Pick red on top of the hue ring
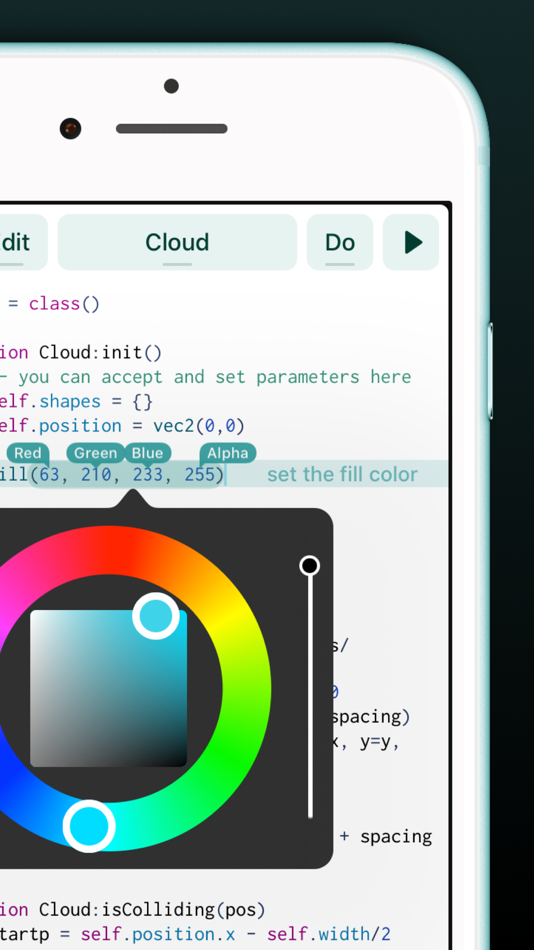This screenshot has height=950, width=534. 118,550
